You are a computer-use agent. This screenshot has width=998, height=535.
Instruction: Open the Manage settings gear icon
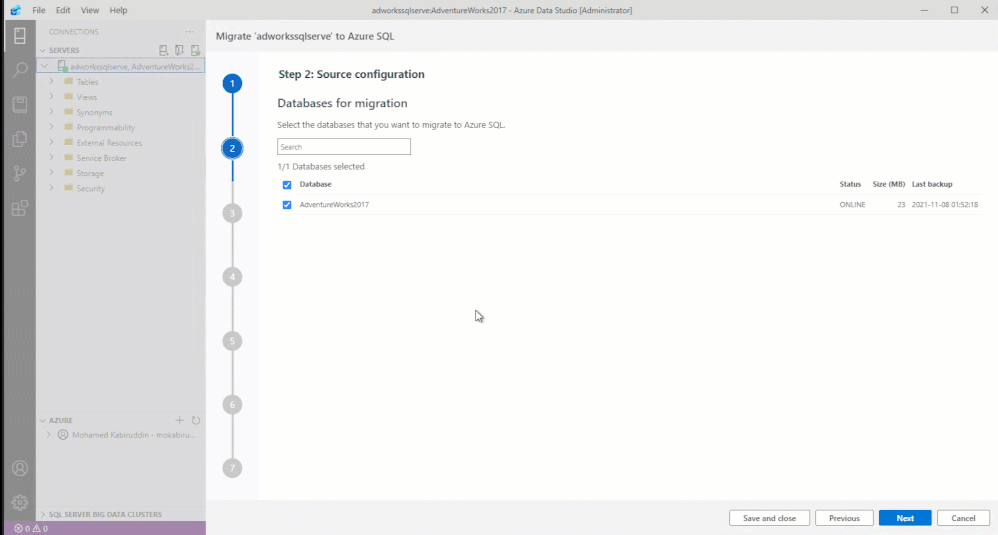20,502
